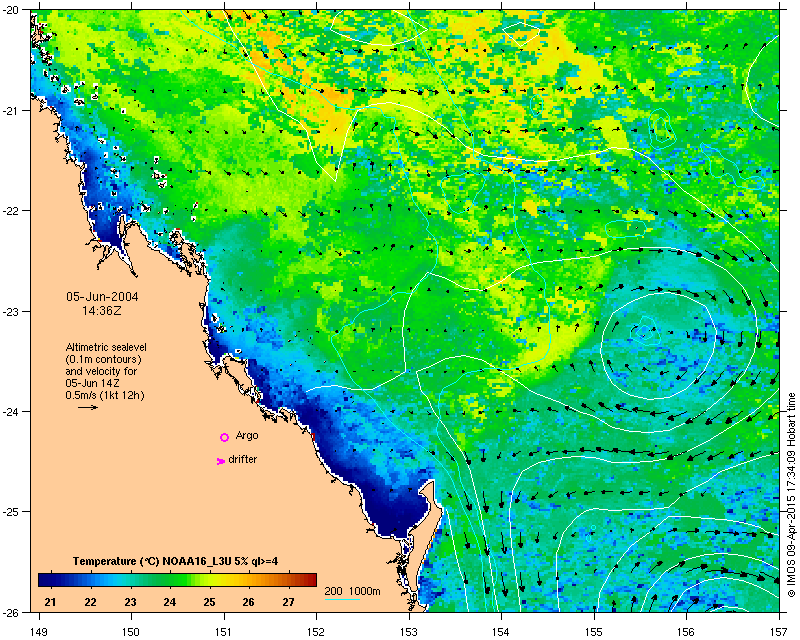This screenshot has width=800, height=640.
Task: Click latitude axis label -26
Action: pyautogui.click(x=10, y=612)
